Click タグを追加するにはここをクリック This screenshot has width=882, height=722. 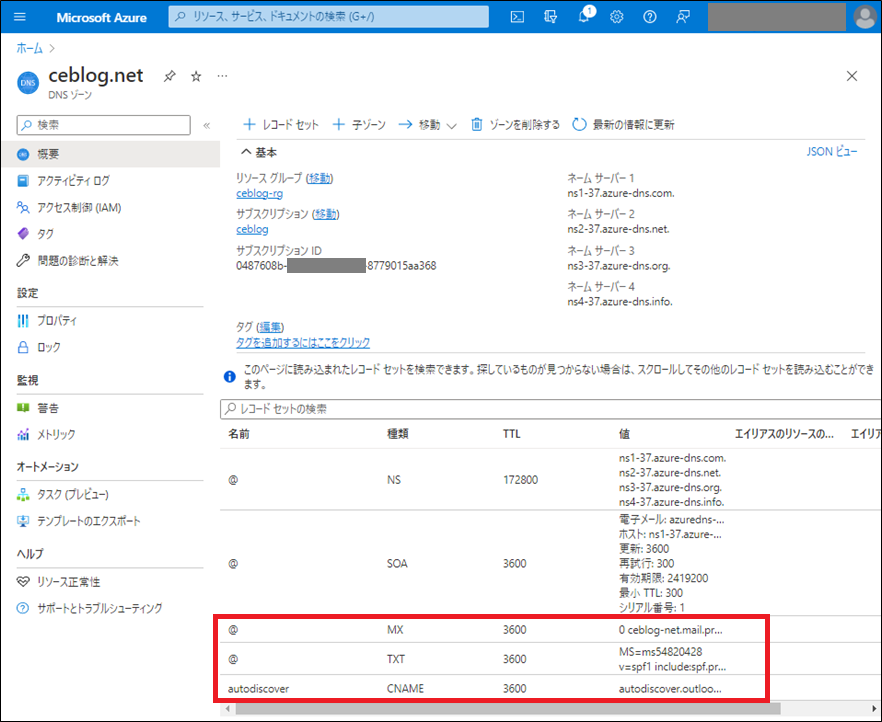coord(303,342)
